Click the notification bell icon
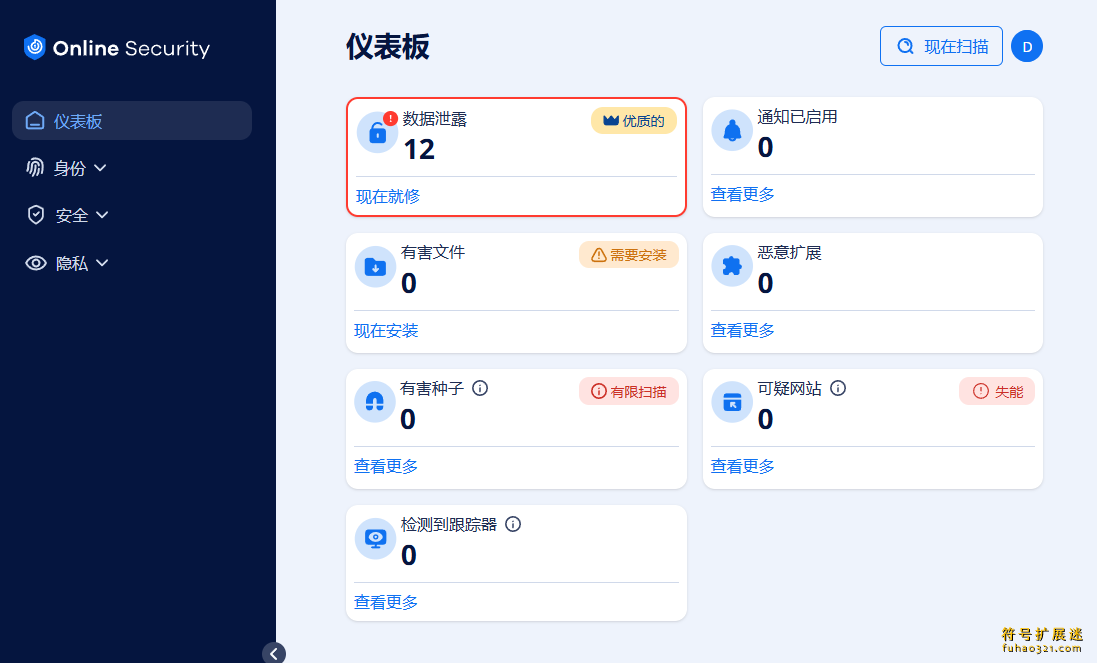 (732, 130)
